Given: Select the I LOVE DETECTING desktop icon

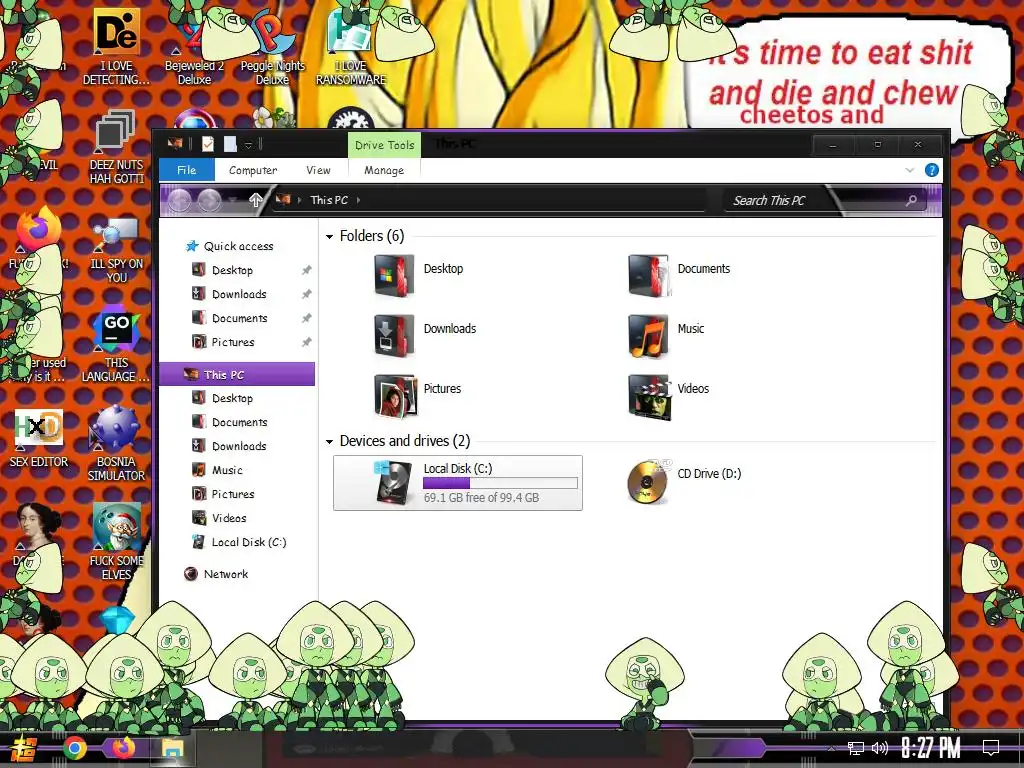Looking at the screenshot, I should click(x=116, y=47).
